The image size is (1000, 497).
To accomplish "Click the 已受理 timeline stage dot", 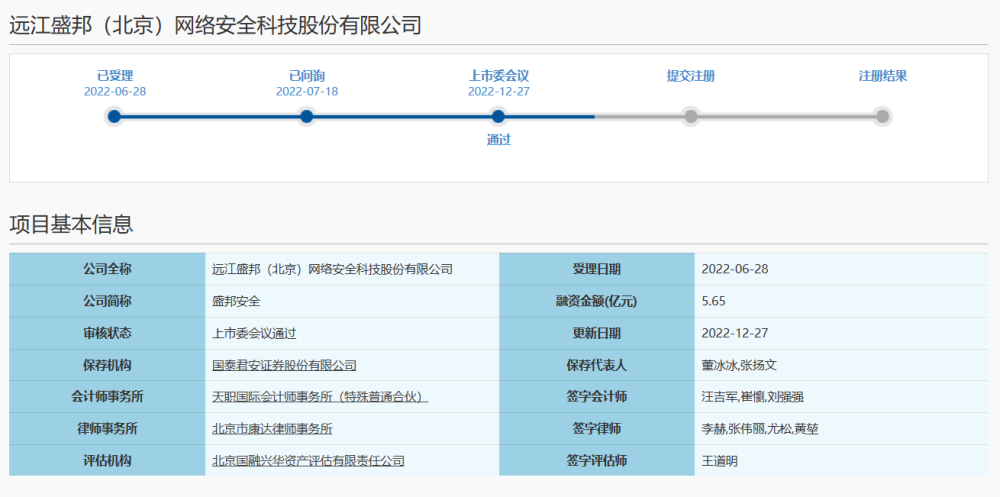I will click(x=114, y=116).
